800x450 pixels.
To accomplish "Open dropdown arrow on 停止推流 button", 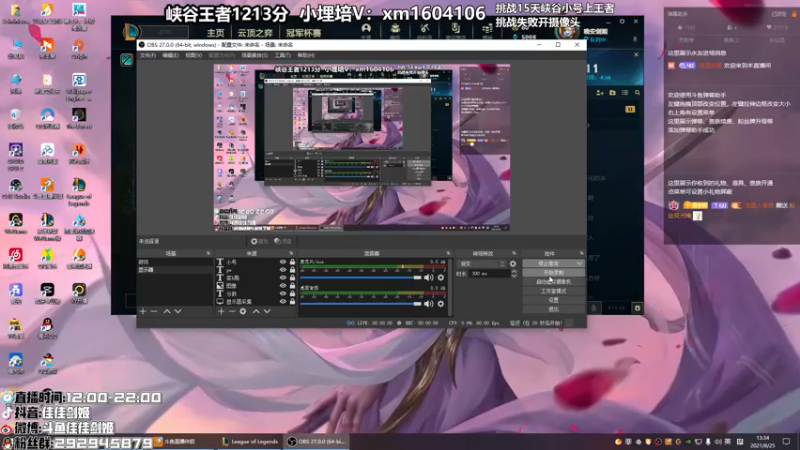I will pyautogui.click(x=579, y=263).
